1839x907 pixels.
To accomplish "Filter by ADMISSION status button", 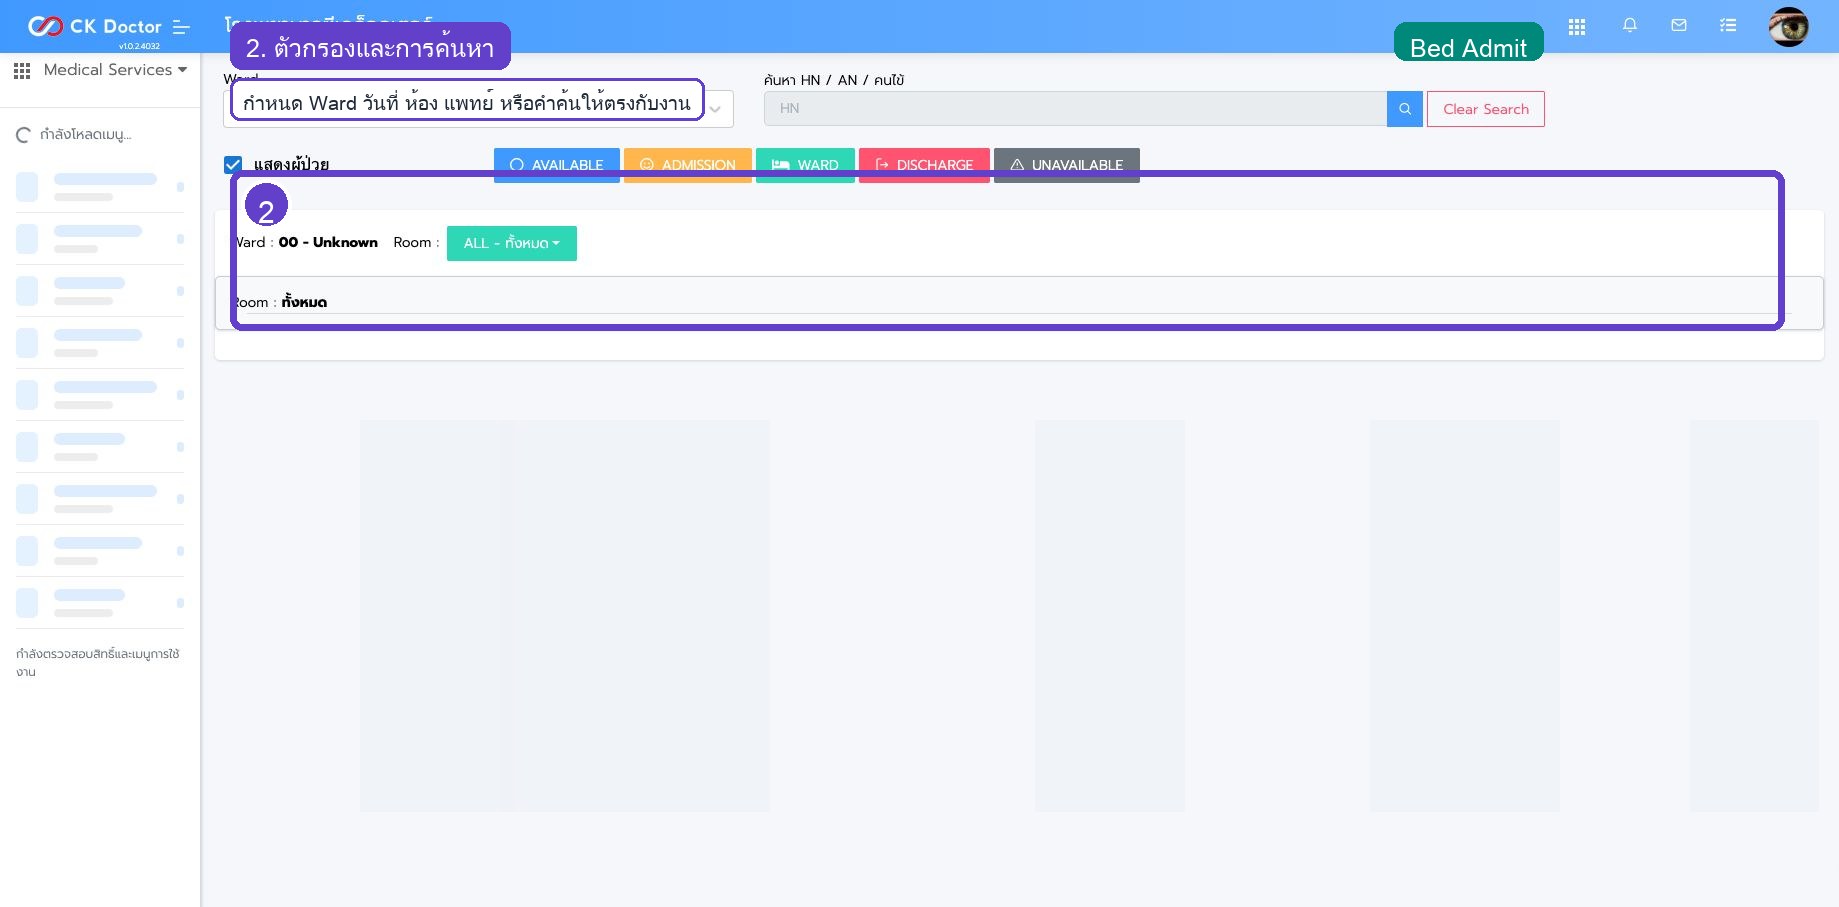I will [x=688, y=165].
